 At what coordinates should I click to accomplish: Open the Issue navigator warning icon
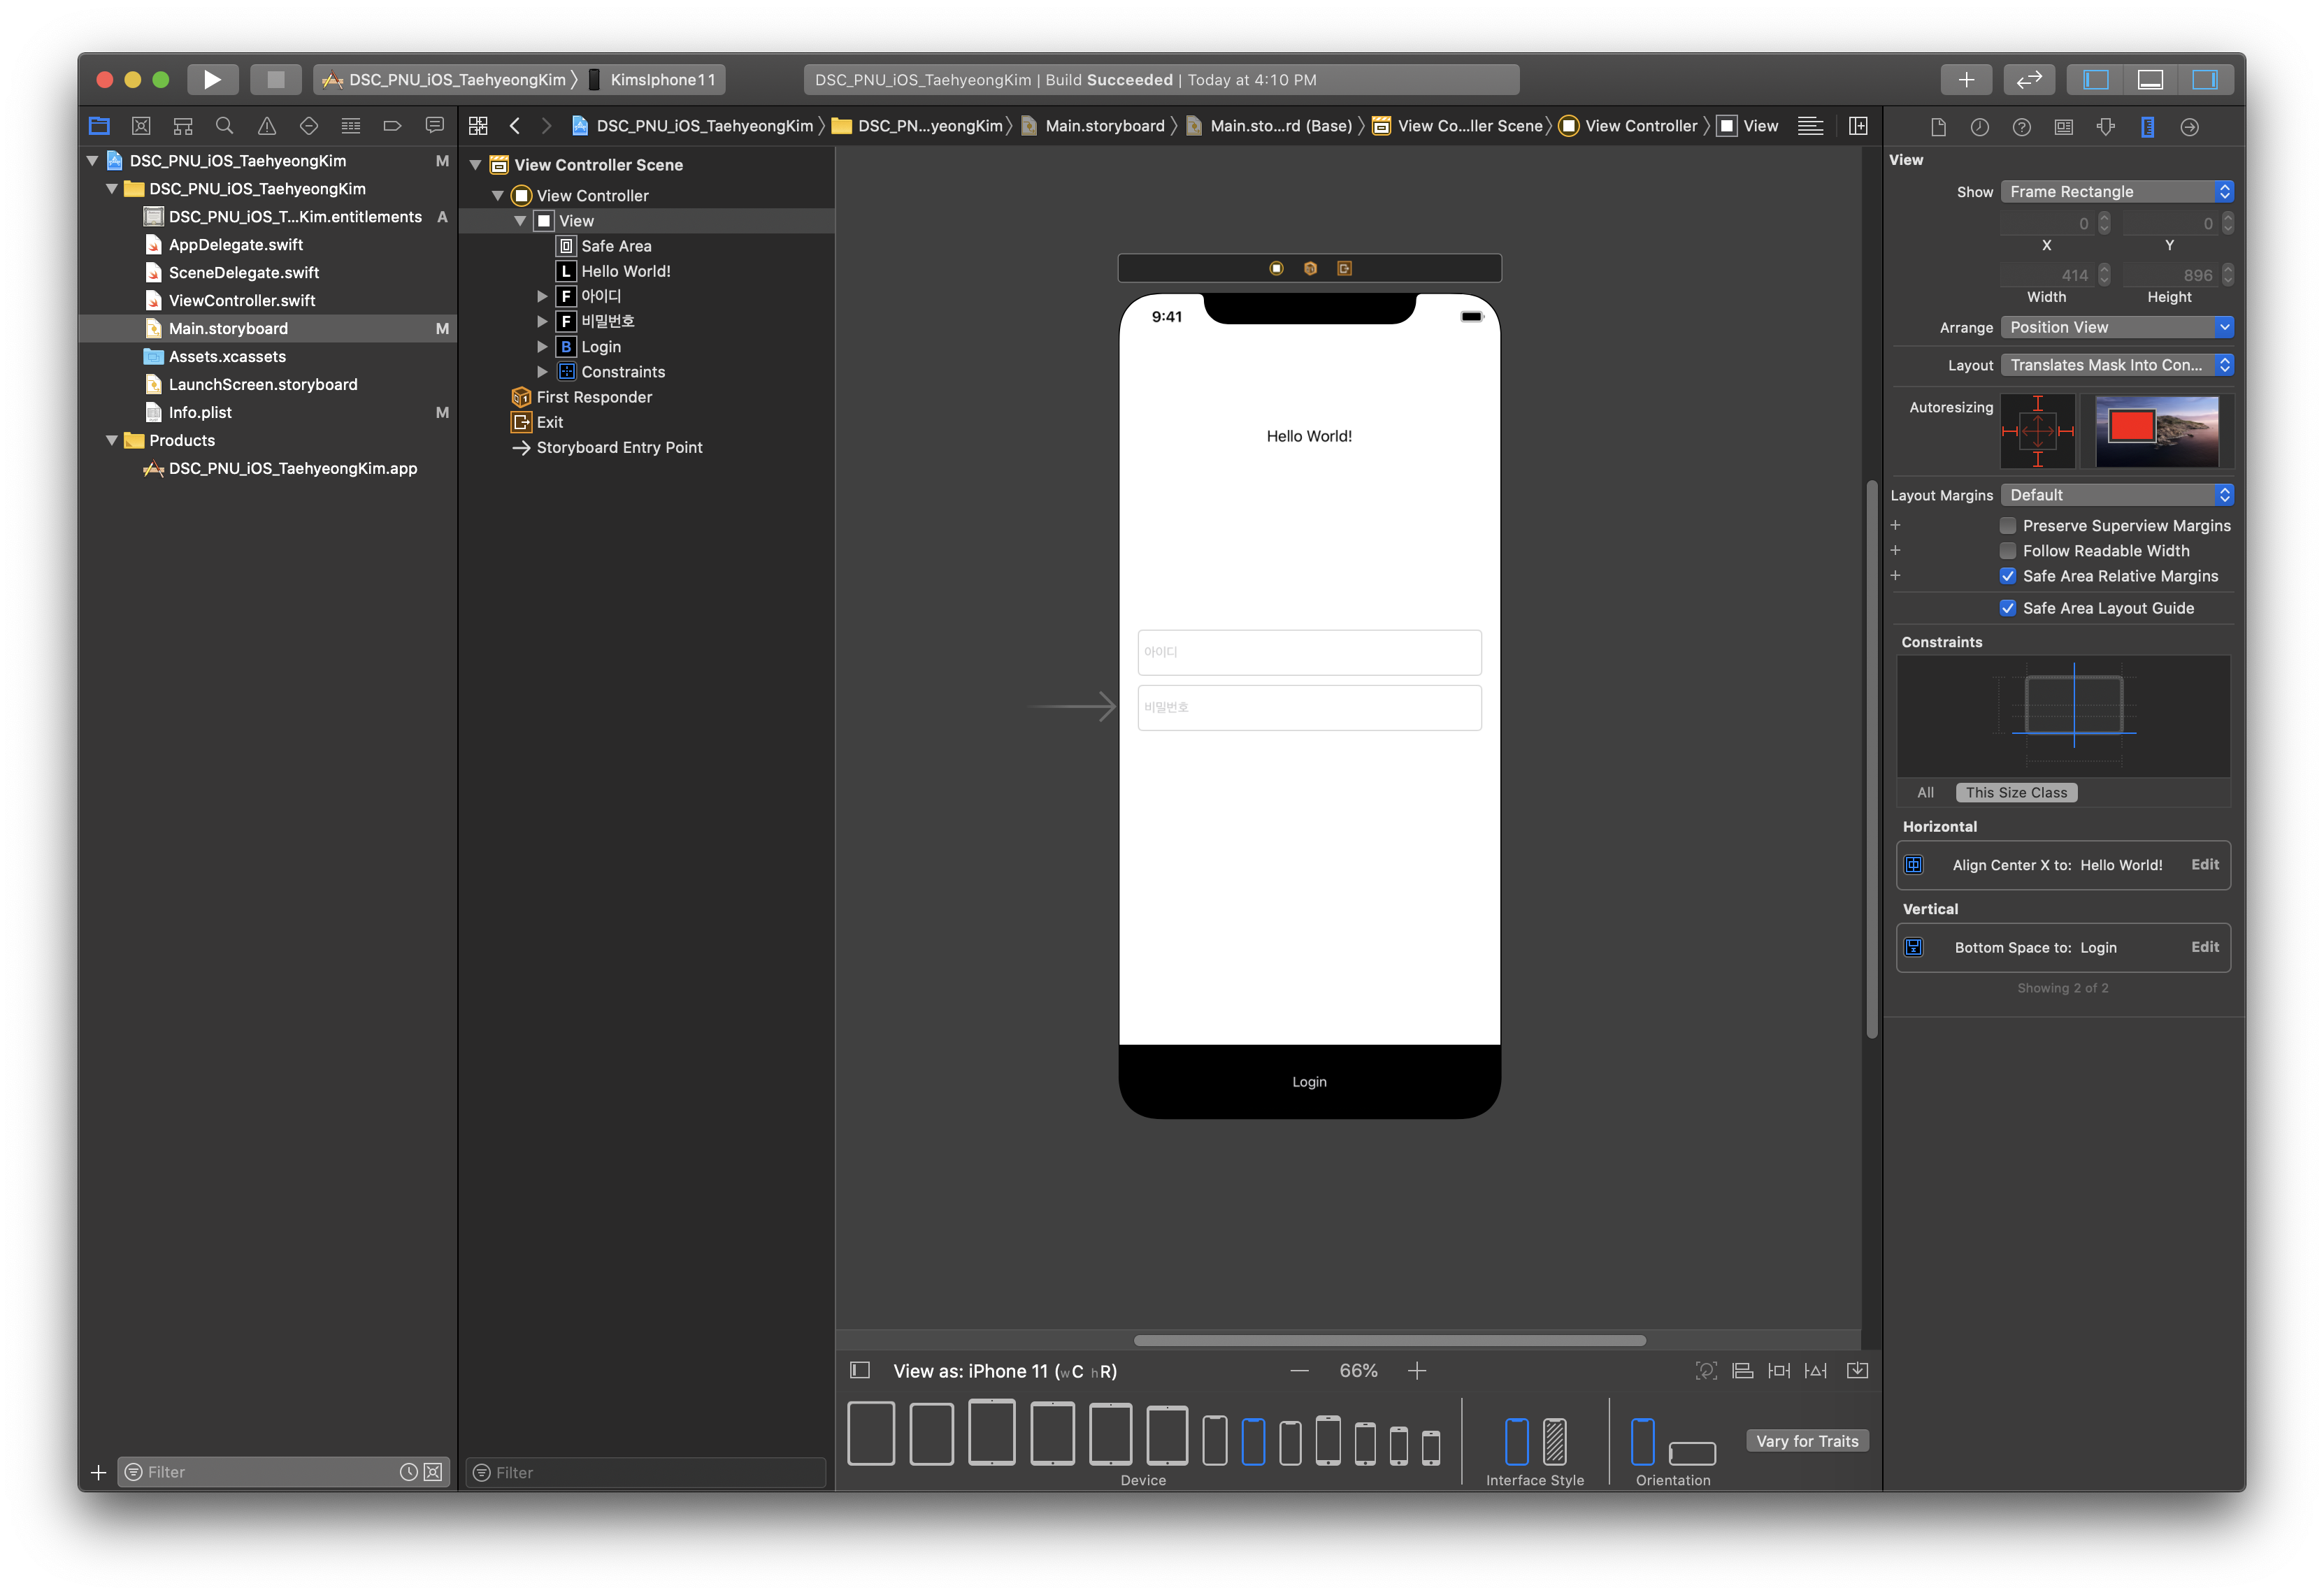coord(266,126)
